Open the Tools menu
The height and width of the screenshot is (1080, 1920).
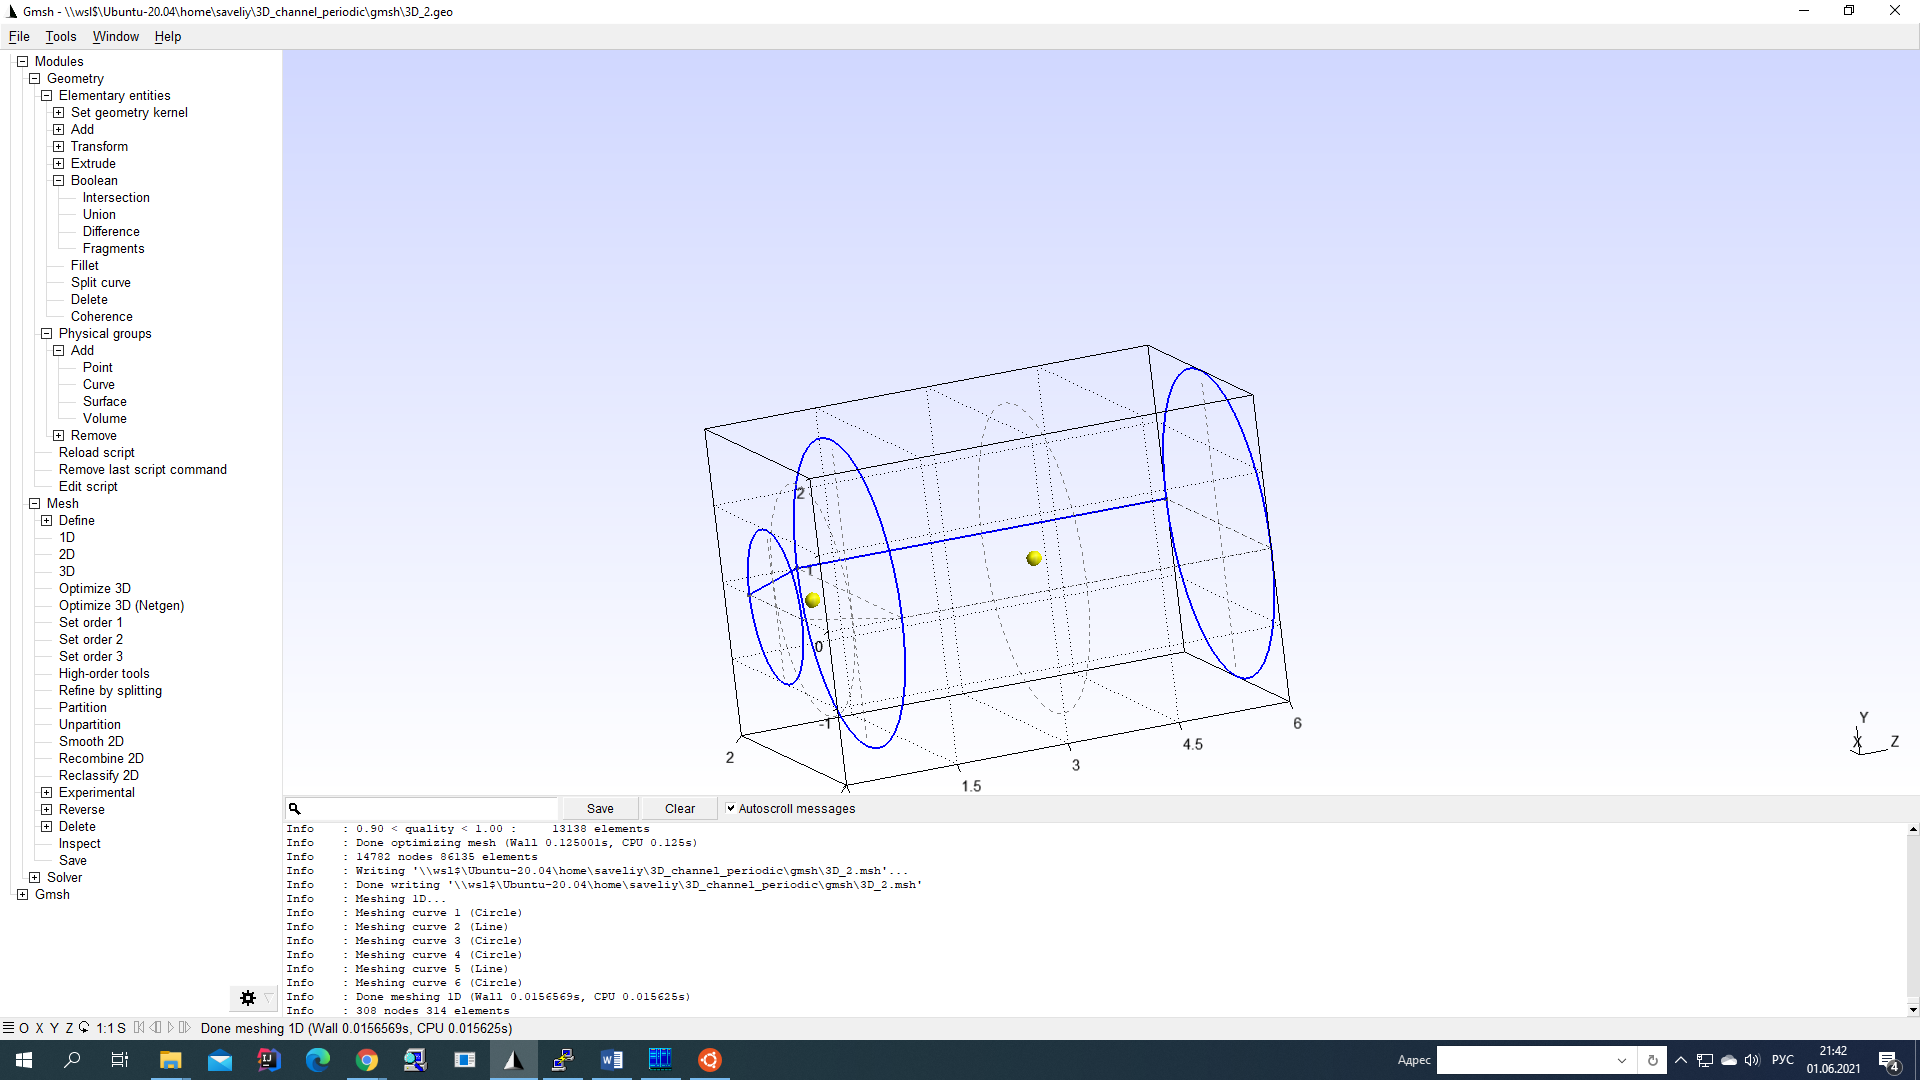coord(60,37)
